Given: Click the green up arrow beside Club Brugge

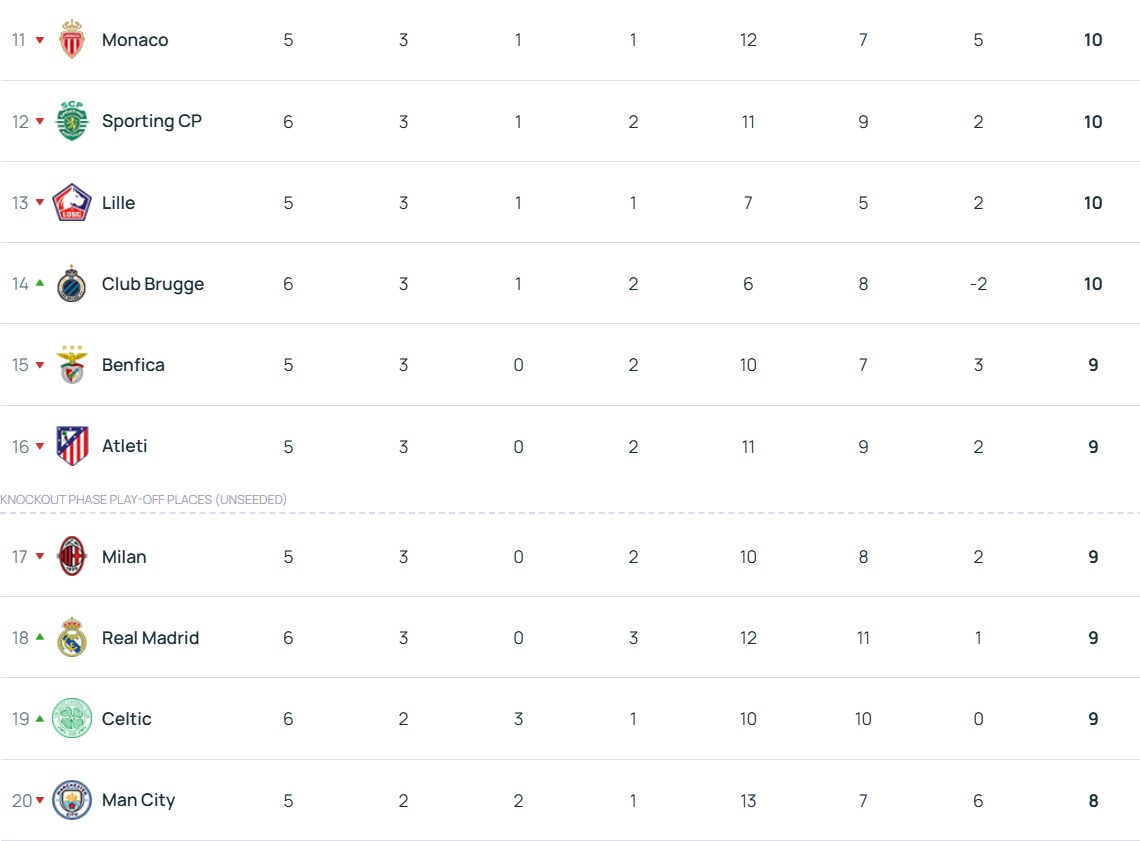Looking at the screenshot, I should pos(40,283).
